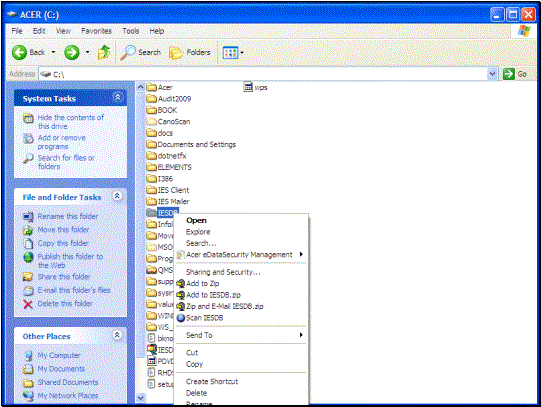Select the BOOK folder
541x407 pixels.
(x=161, y=110)
